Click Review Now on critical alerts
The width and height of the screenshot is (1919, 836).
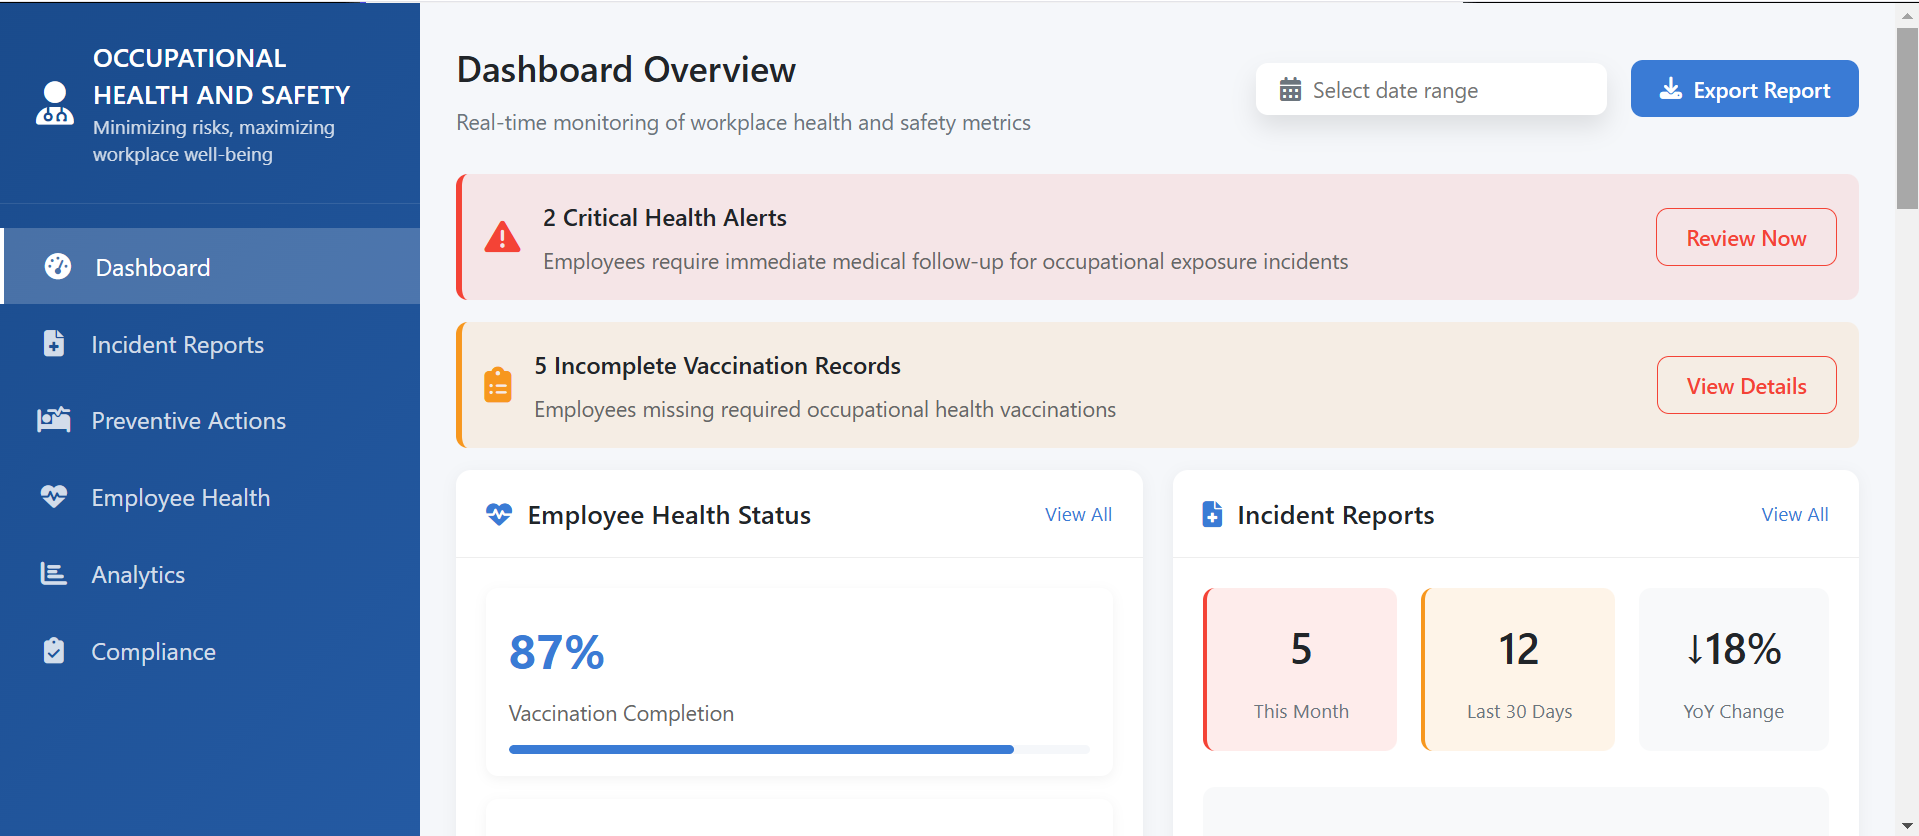1746,237
